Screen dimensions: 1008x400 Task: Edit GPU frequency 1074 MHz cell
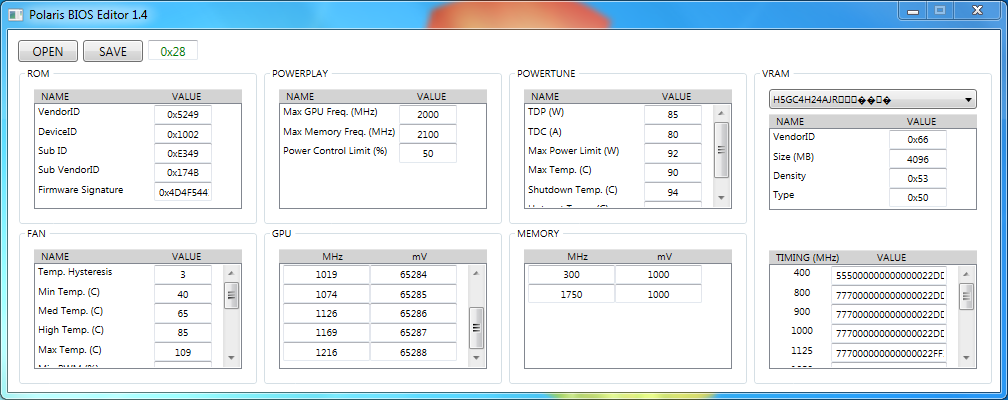tap(326, 294)
